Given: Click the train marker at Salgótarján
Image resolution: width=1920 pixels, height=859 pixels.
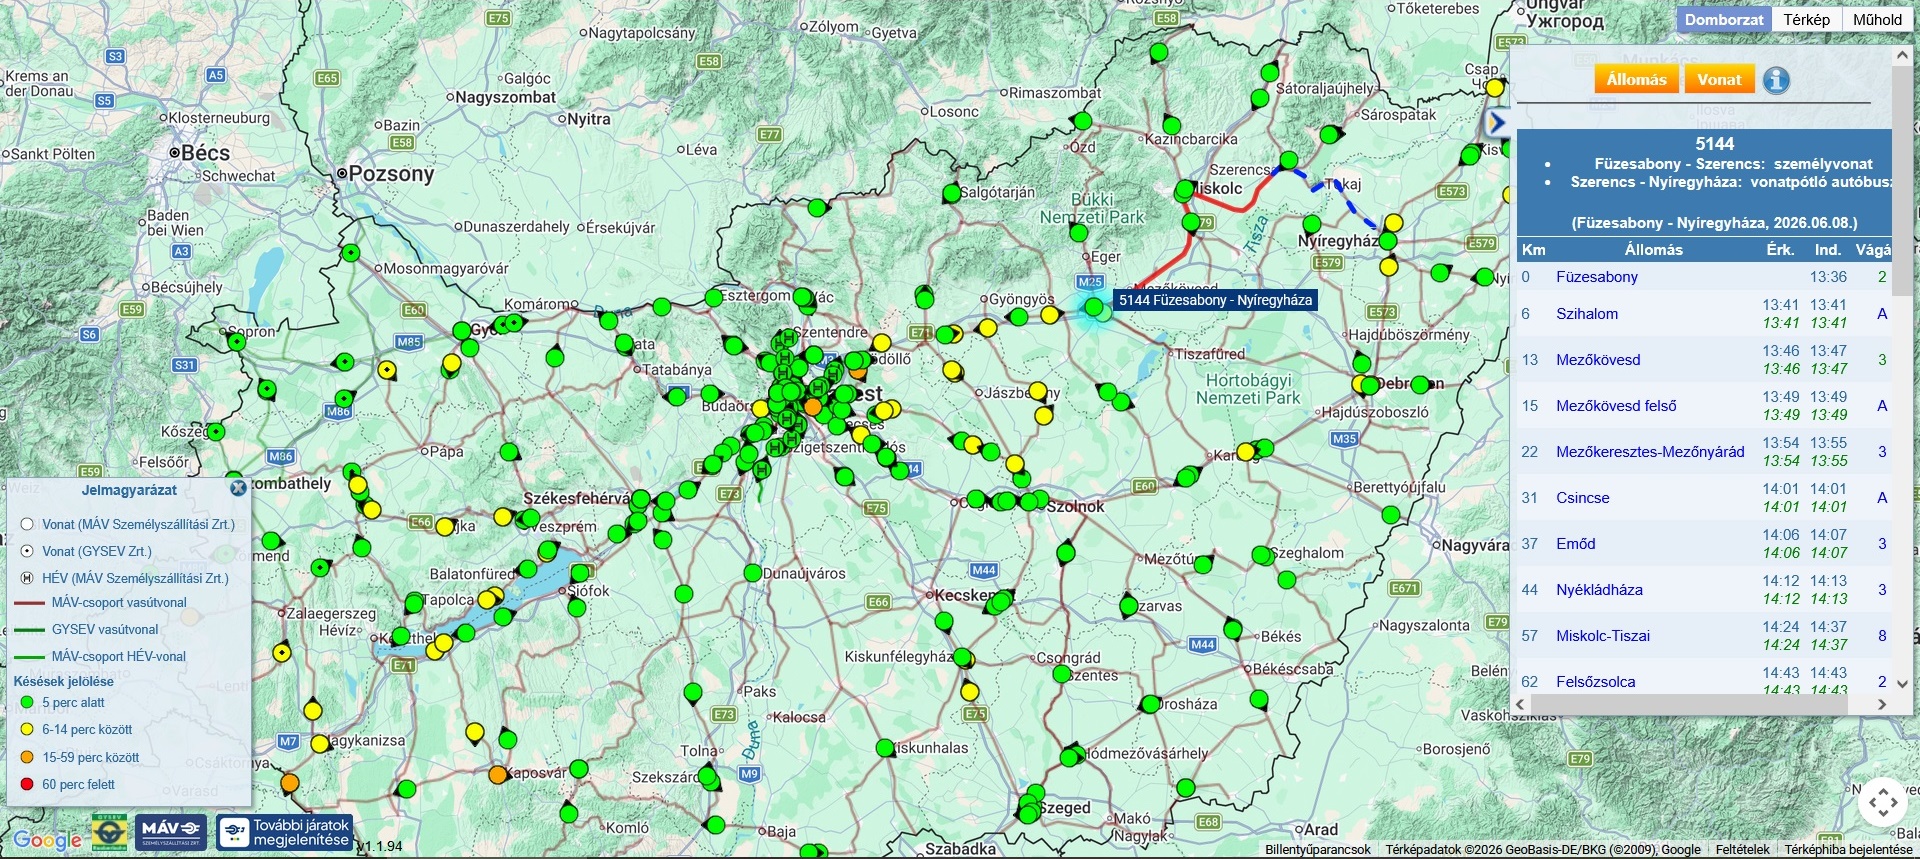Looking at the screenshot, I should (x=952, y=193).
